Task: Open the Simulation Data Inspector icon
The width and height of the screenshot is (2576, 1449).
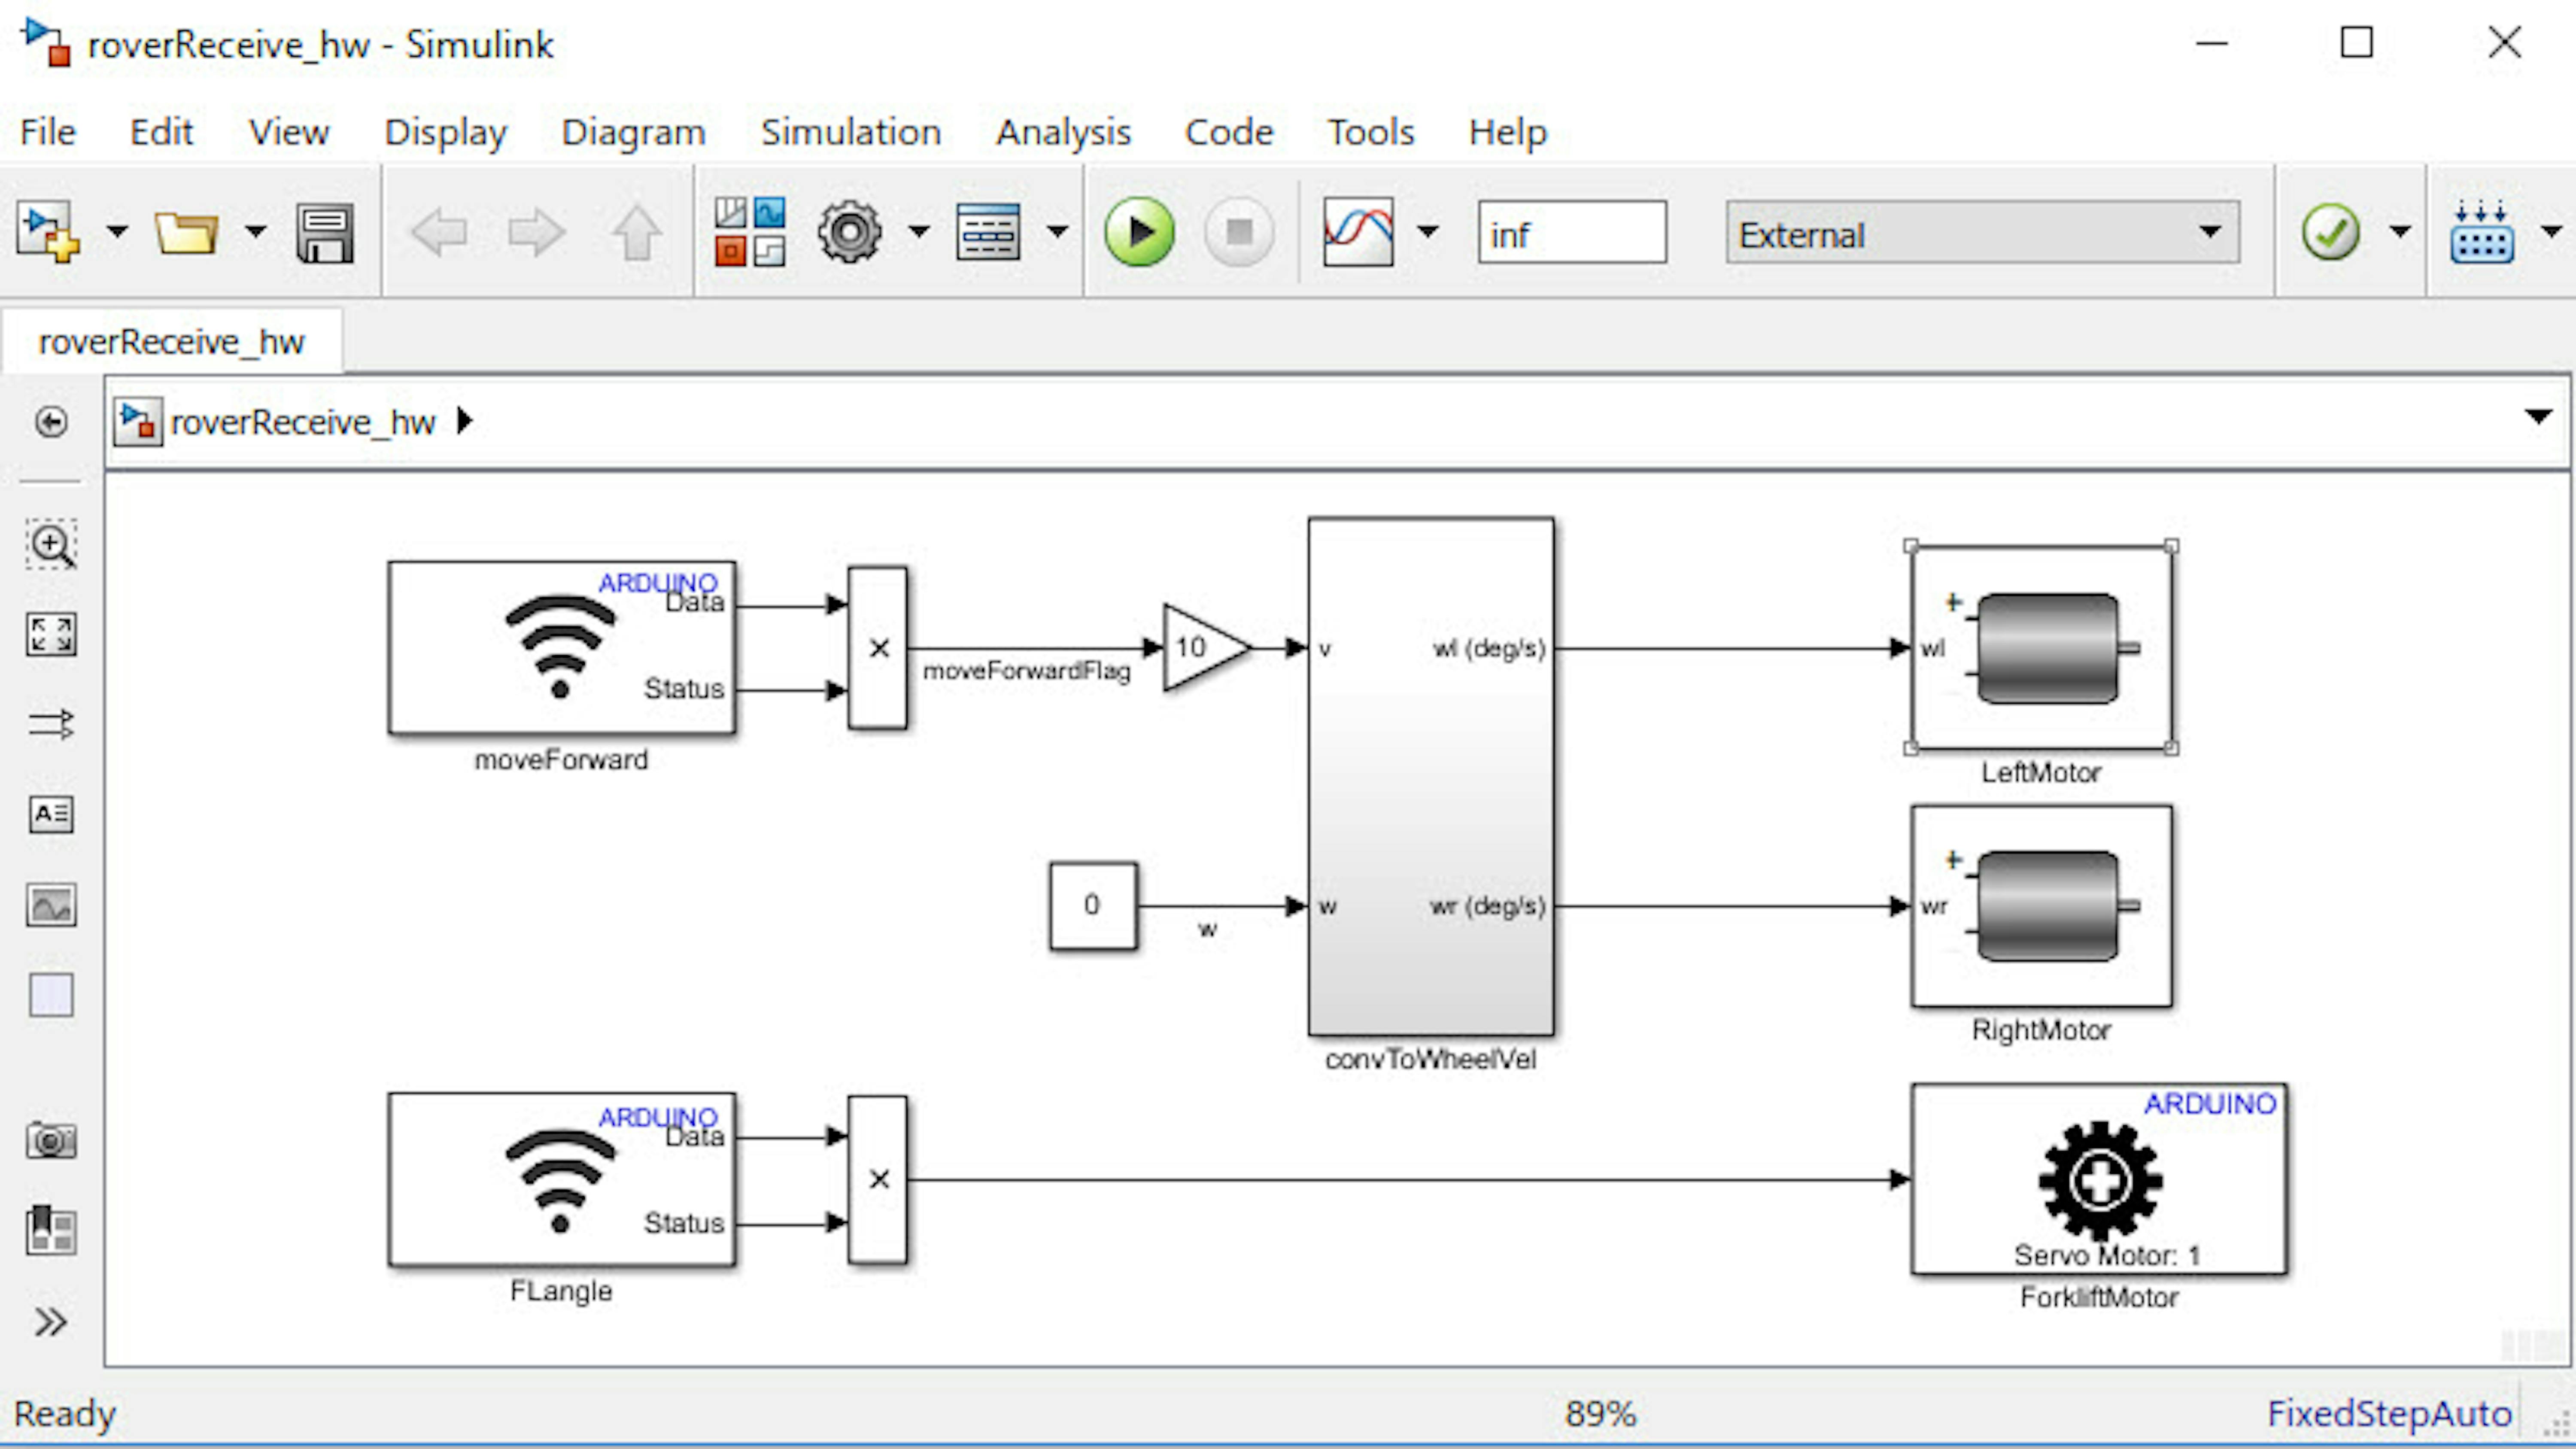Action: [1358, 232]
